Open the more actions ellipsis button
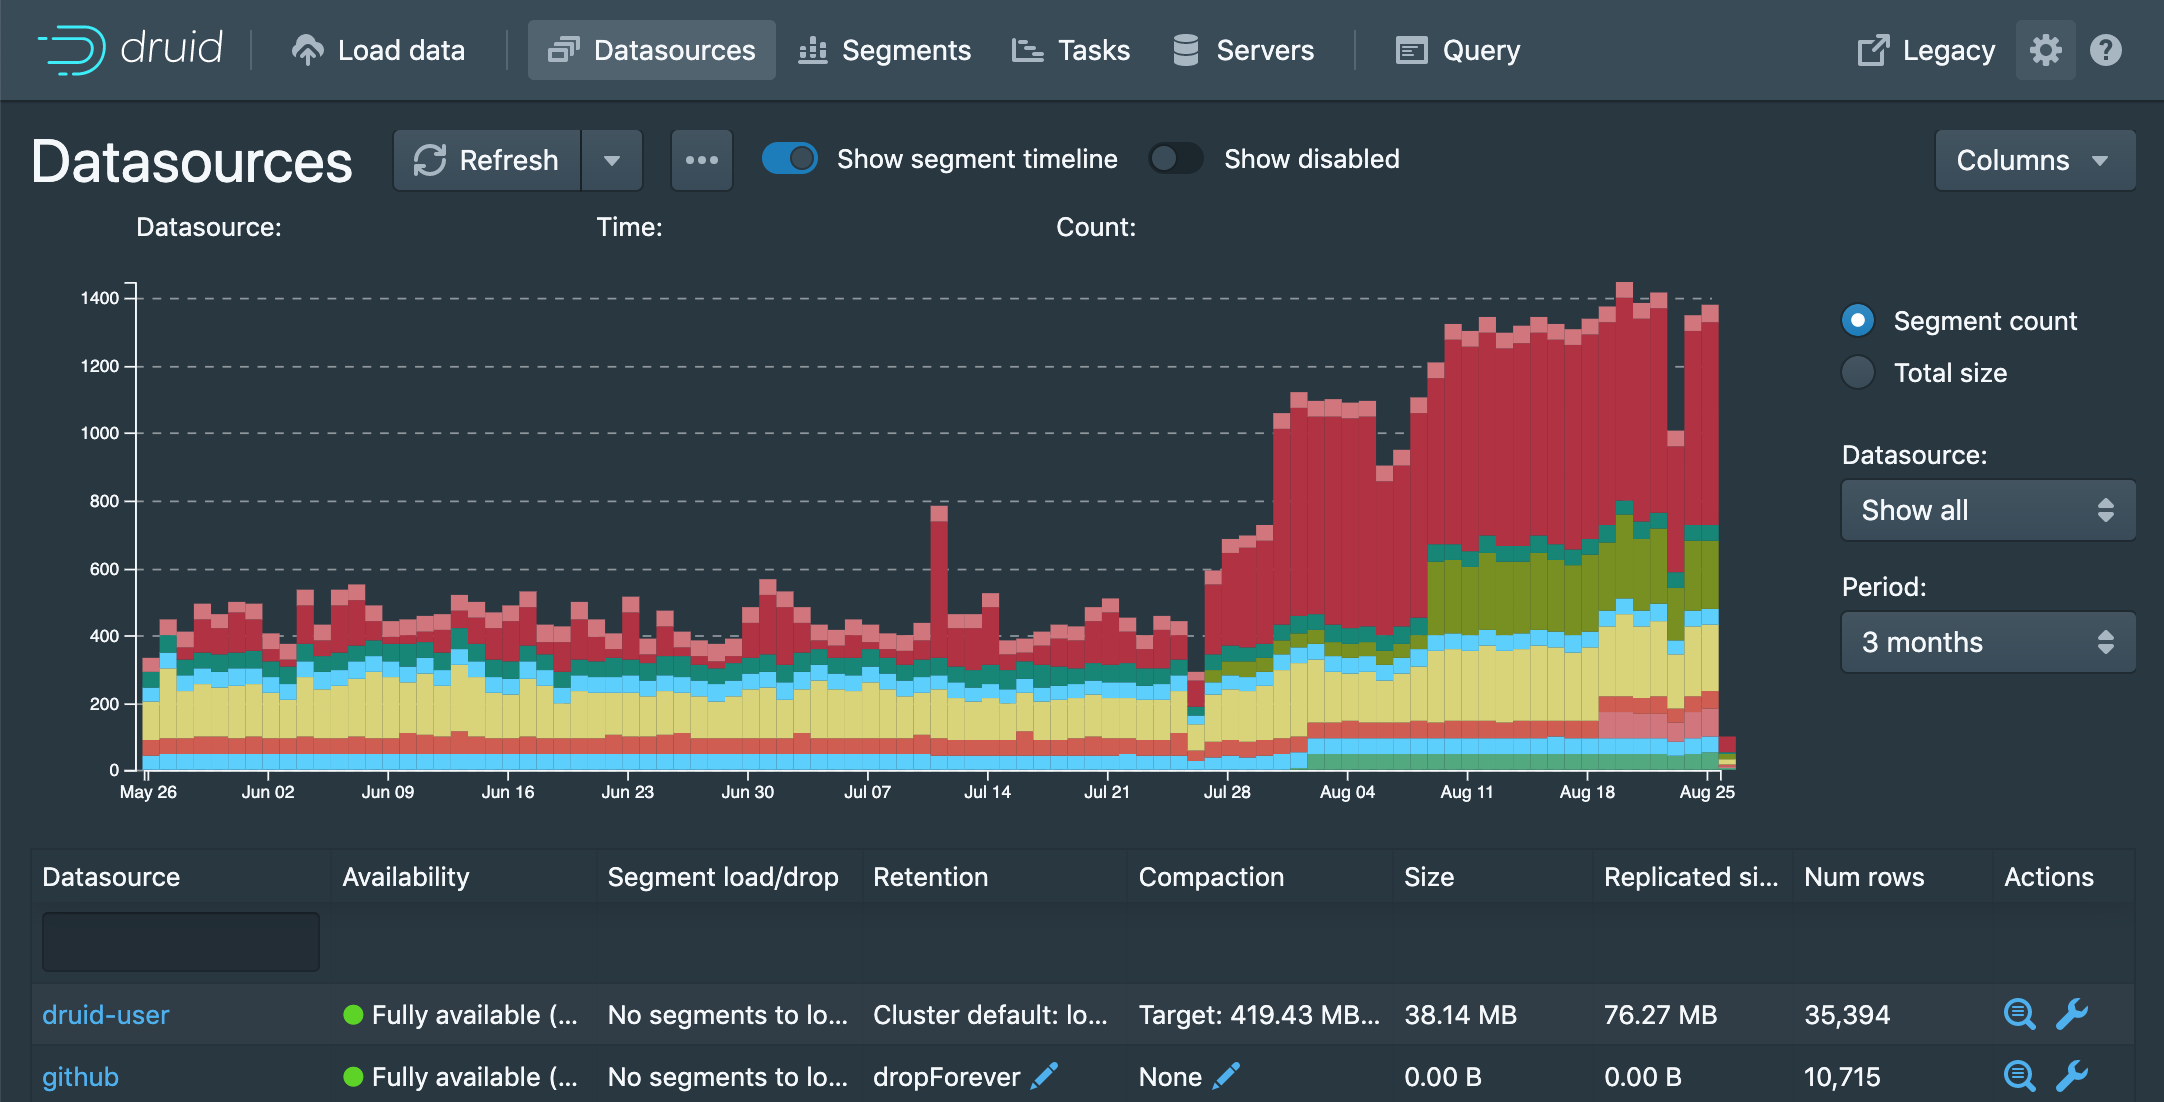Screen dimensions: 2164x1102 701,160
